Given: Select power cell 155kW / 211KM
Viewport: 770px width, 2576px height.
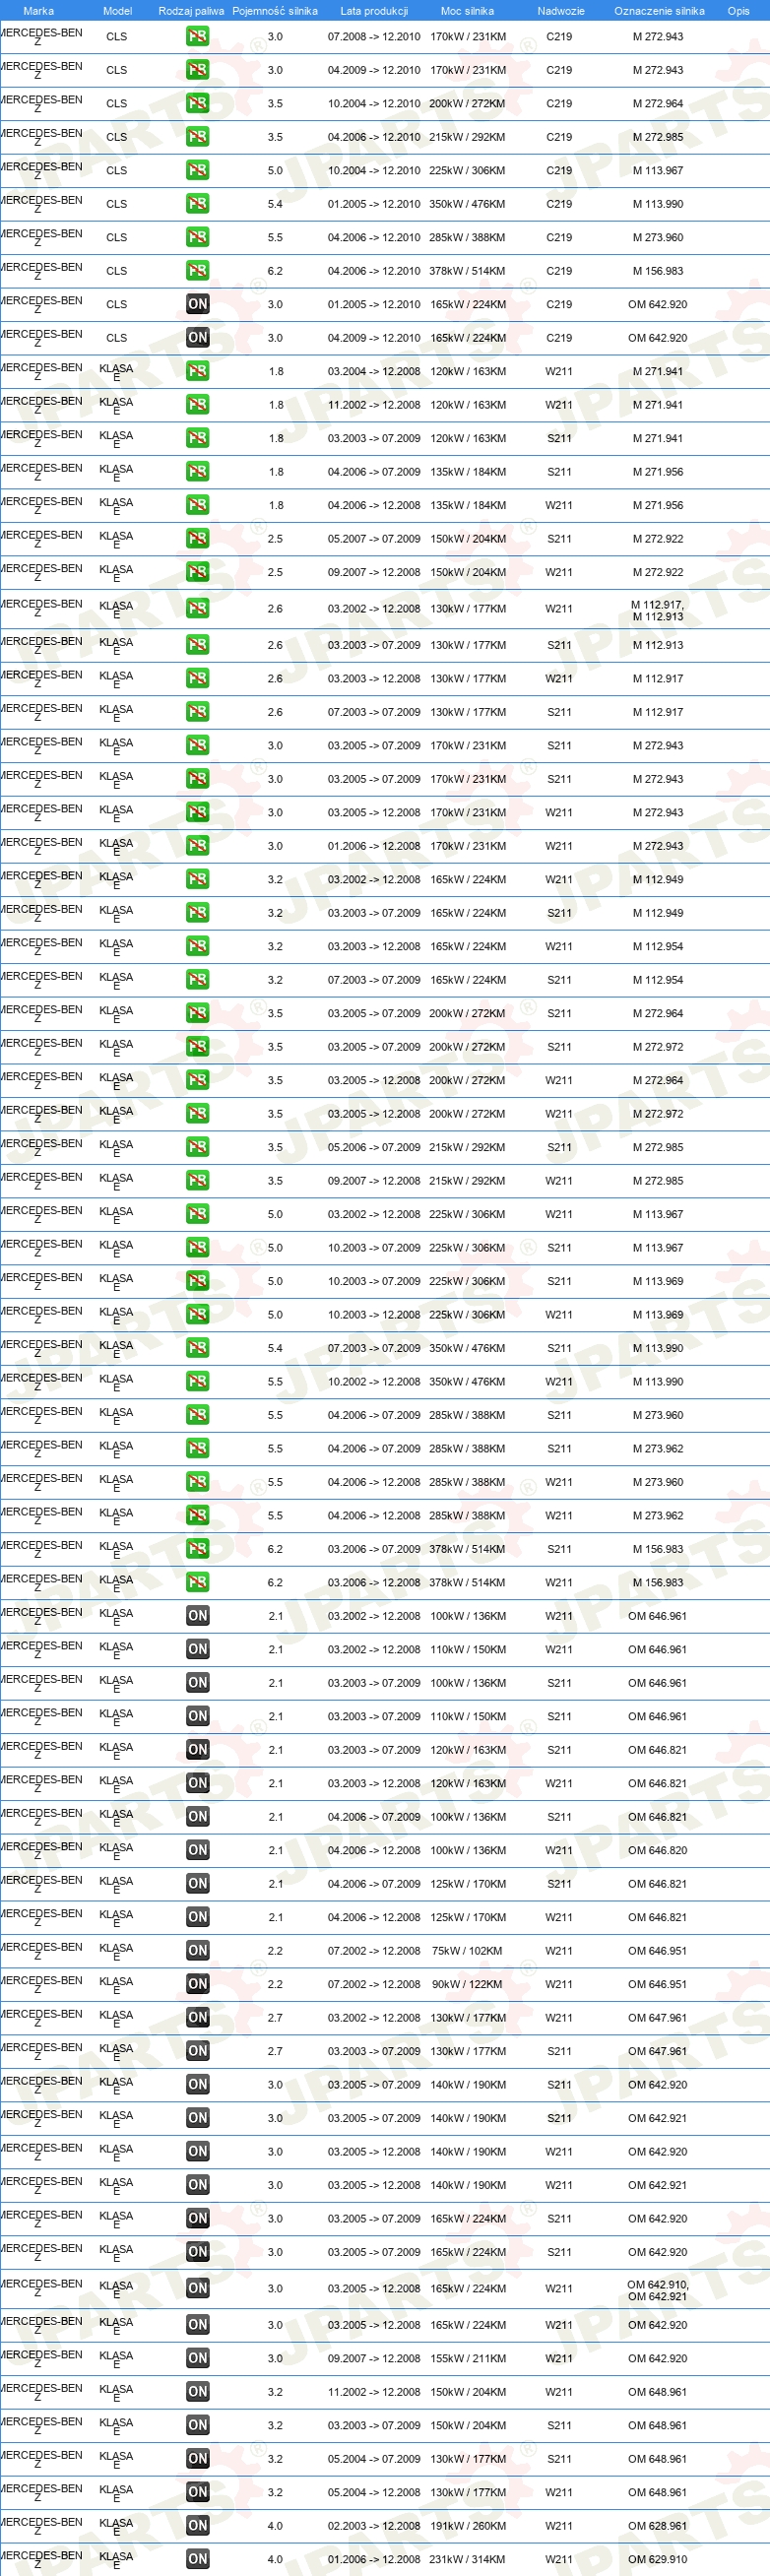Looking at the screenshot, I should [468, 2360].
